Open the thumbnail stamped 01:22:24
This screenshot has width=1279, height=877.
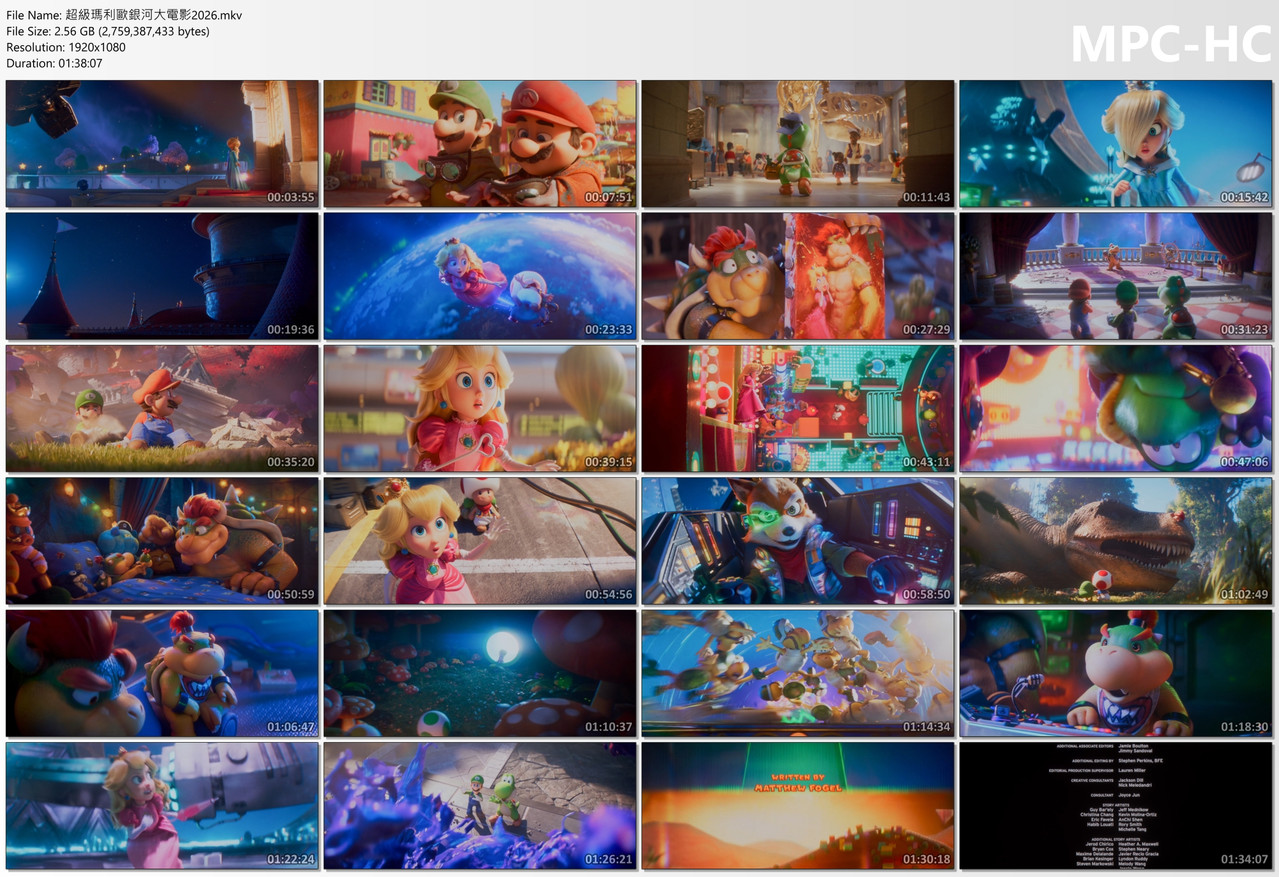click(x=162, y=805)
